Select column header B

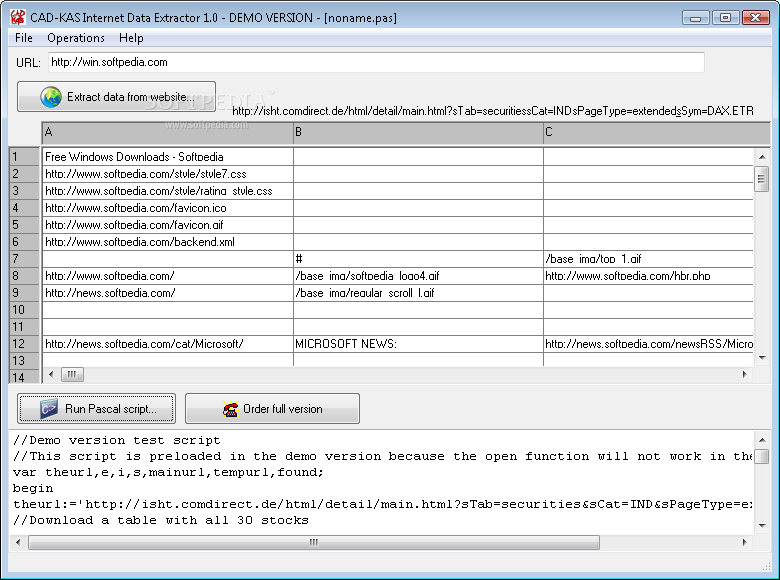pyautogui.click(x=418, y=133)
